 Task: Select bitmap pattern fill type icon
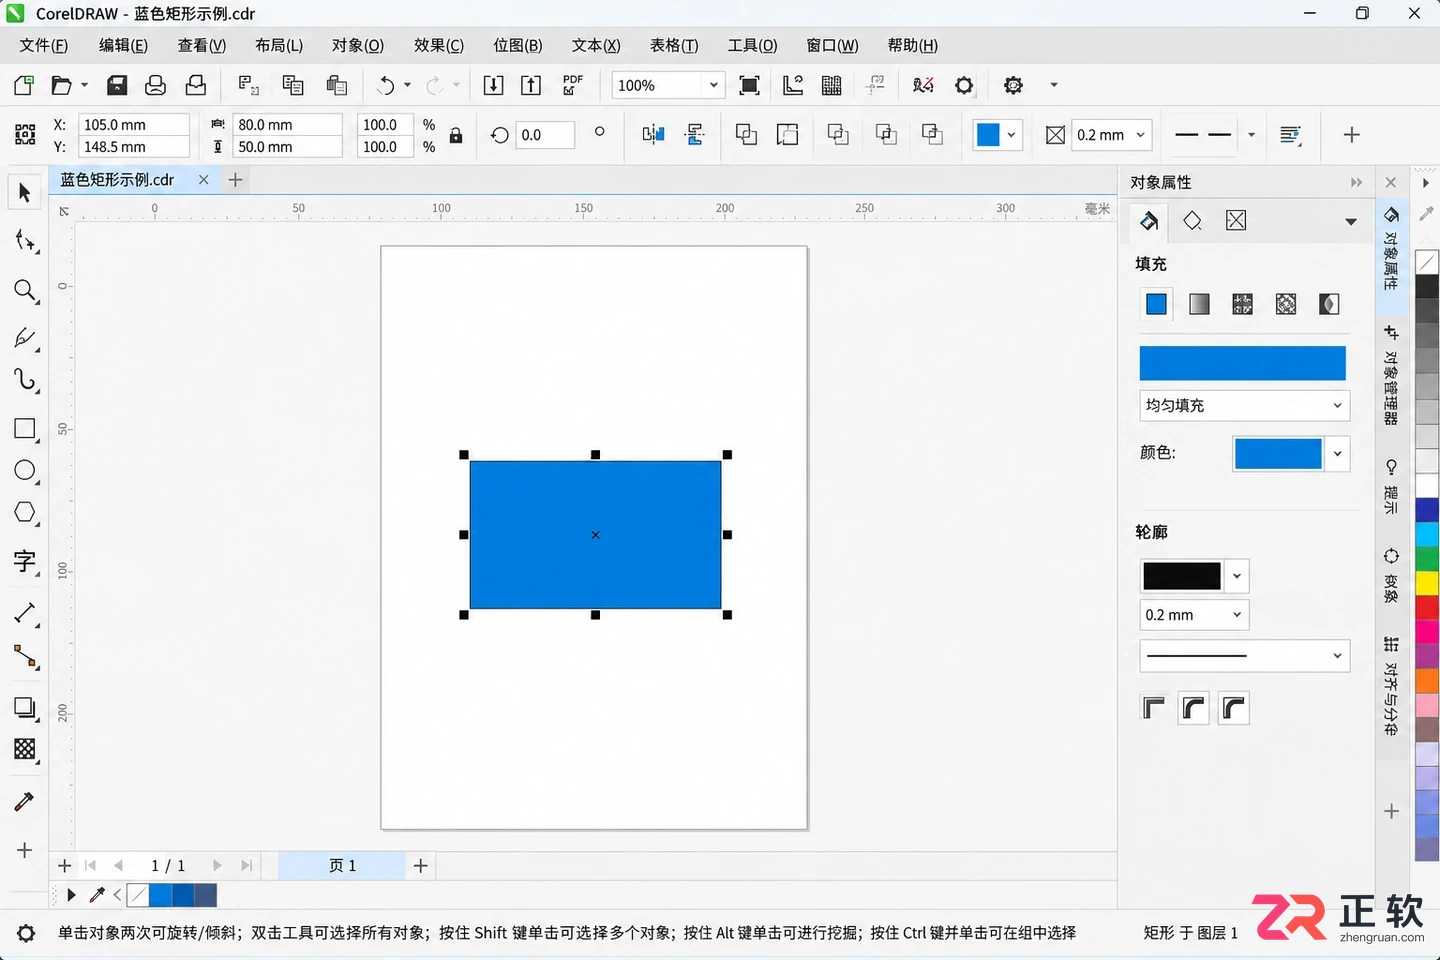point(1286,304)
